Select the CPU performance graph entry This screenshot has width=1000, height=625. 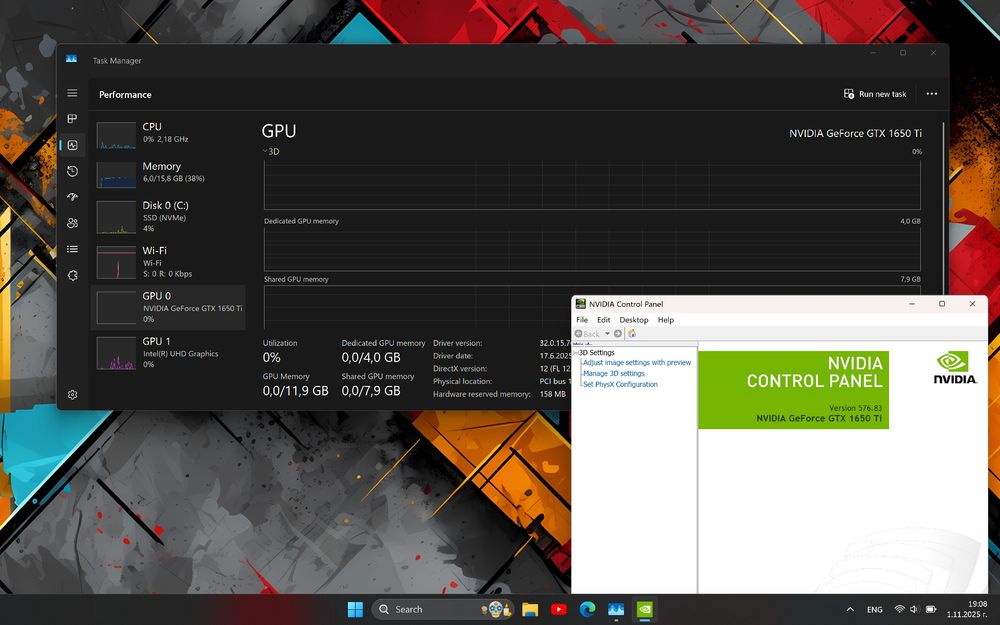tap(168, 133)
